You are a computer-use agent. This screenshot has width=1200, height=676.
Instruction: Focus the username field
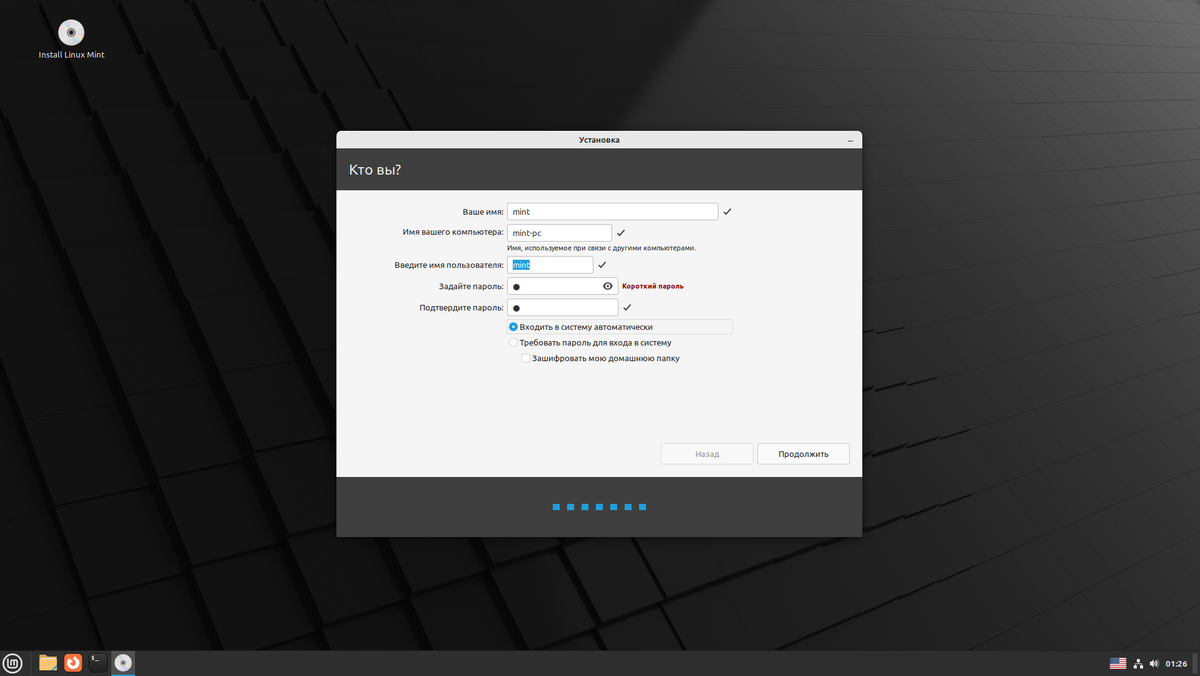(x=550, y=265)
